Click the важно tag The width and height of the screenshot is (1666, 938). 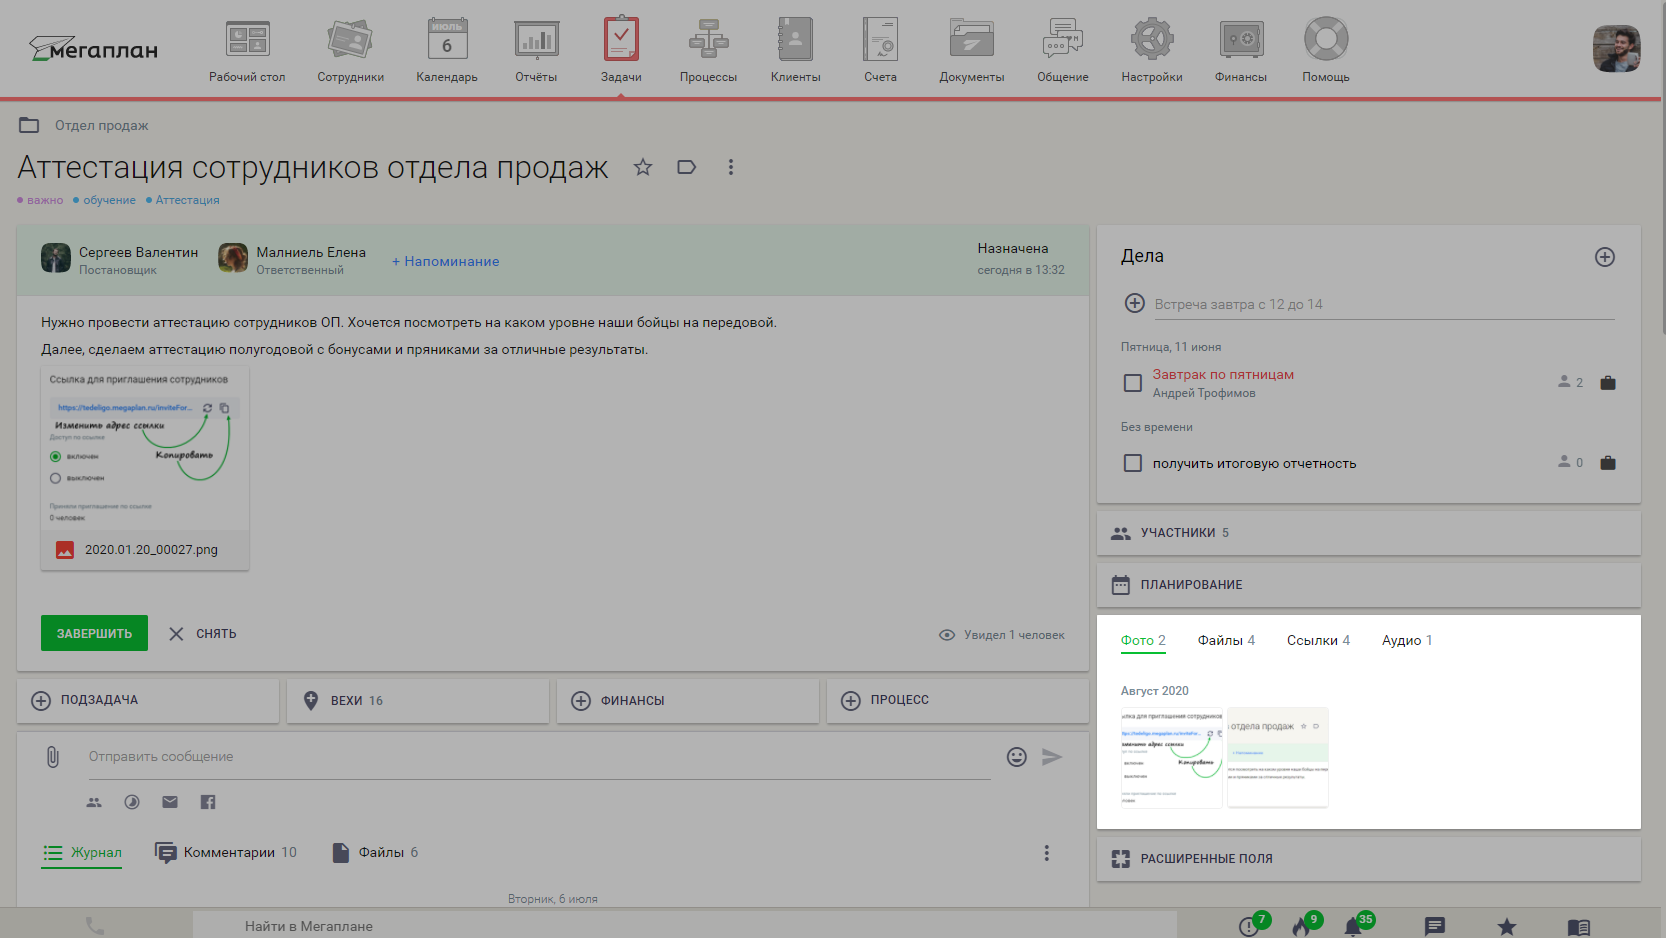click(40, 200)
